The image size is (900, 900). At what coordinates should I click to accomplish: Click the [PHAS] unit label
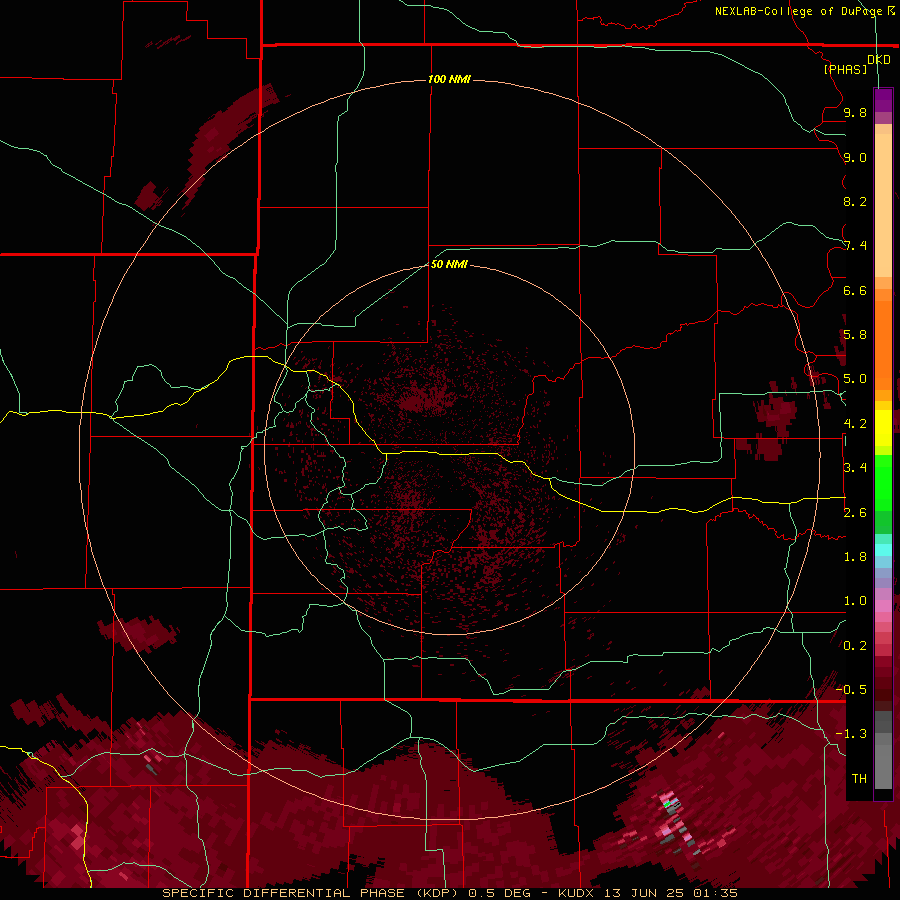coord(845,69)
